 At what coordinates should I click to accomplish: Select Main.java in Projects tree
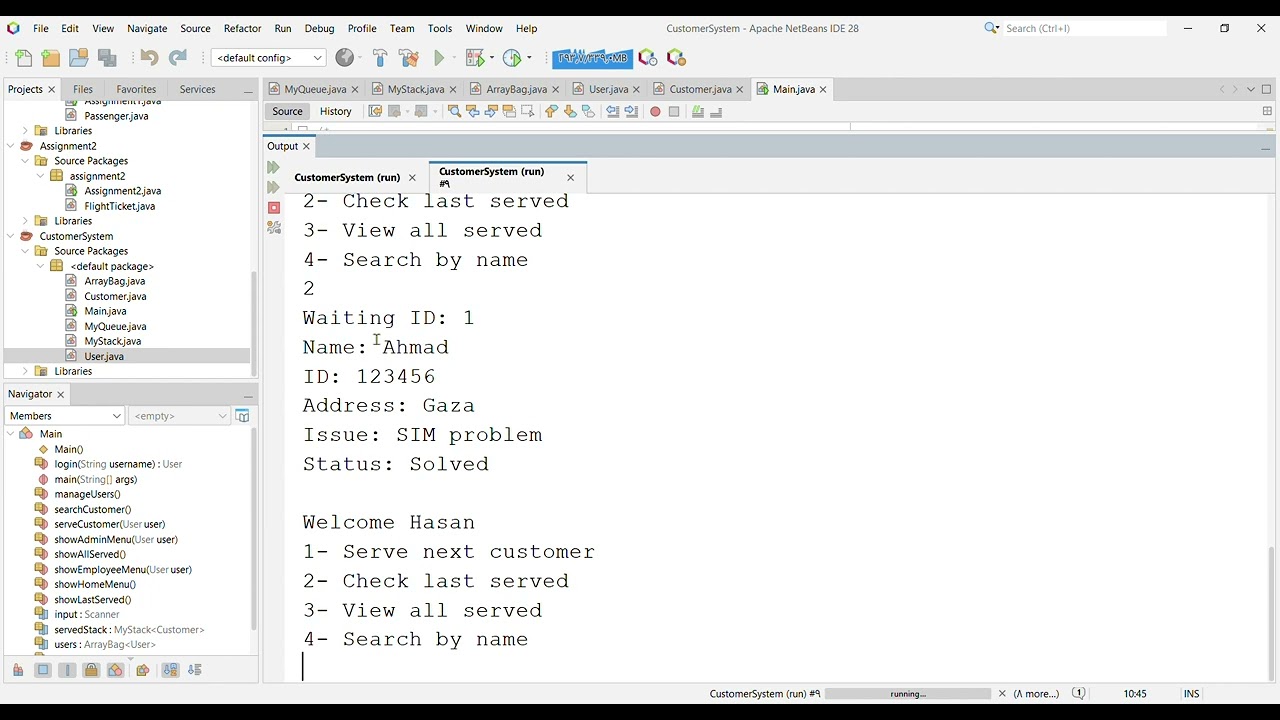105,311
